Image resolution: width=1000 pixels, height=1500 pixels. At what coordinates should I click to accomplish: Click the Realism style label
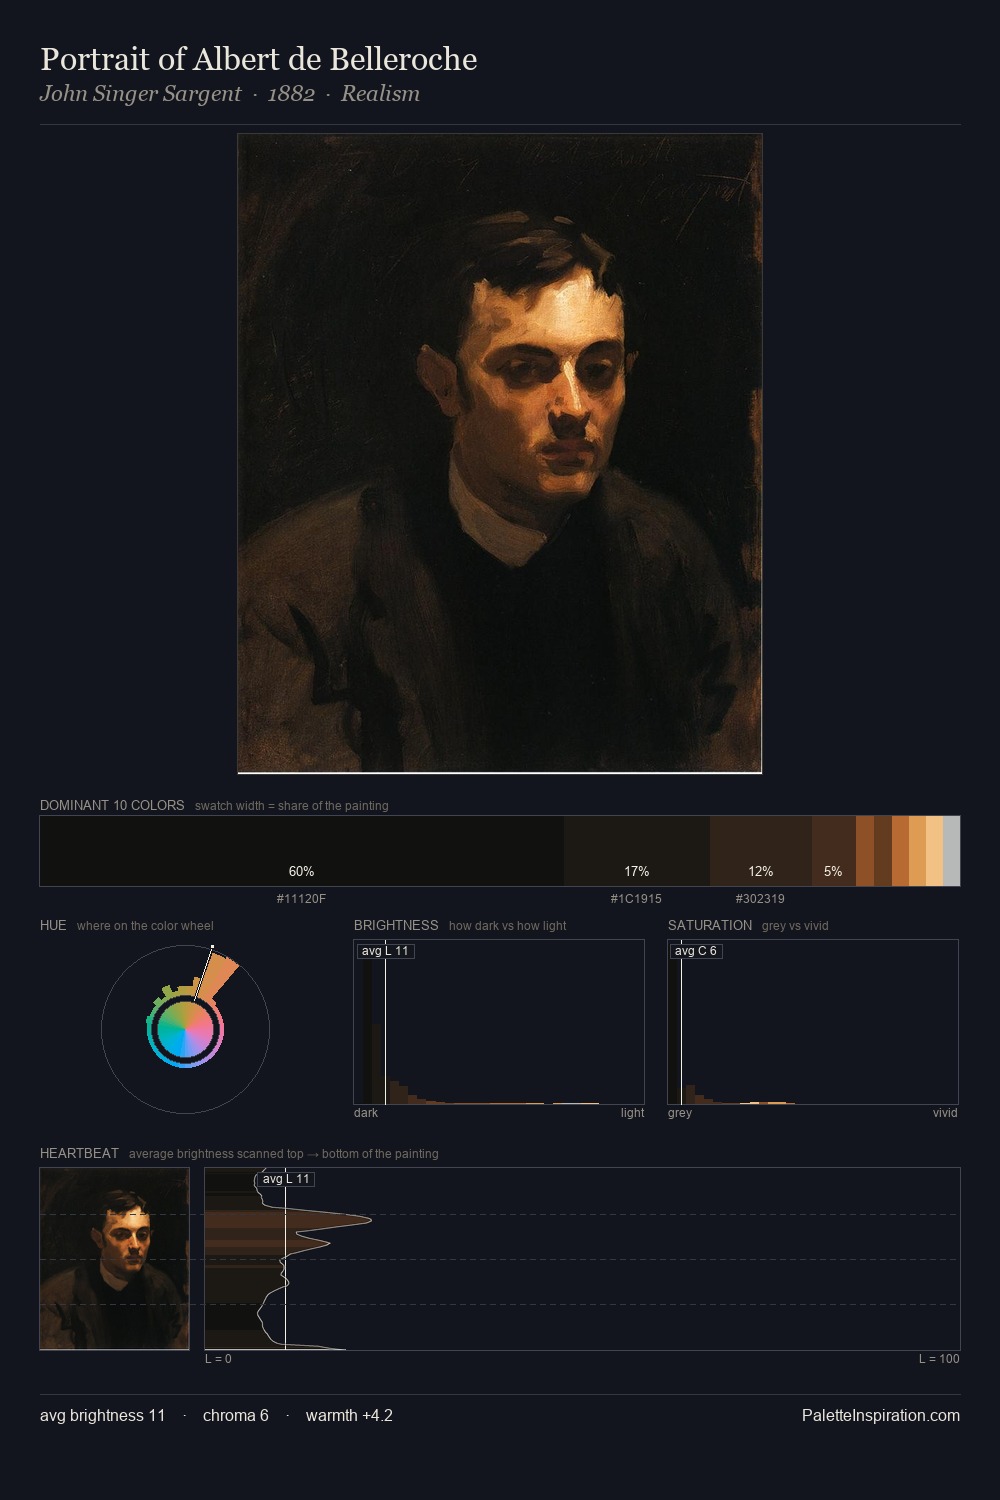[380, 94]
